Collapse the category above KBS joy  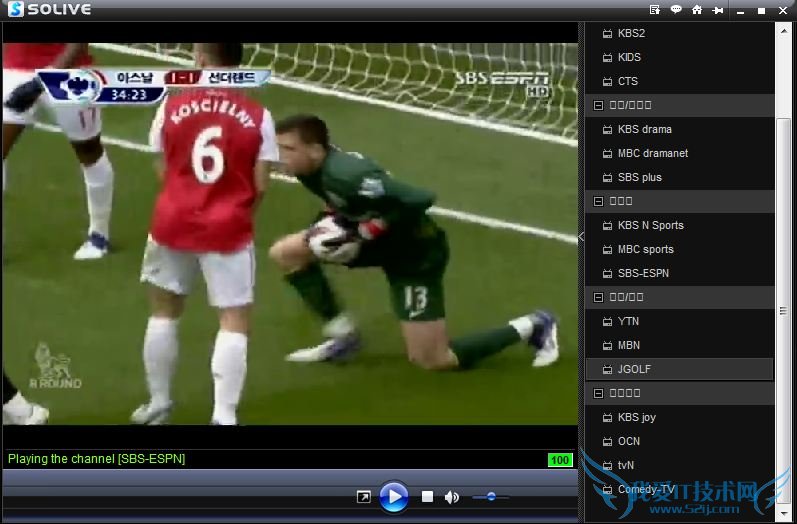tap(598, 393)
